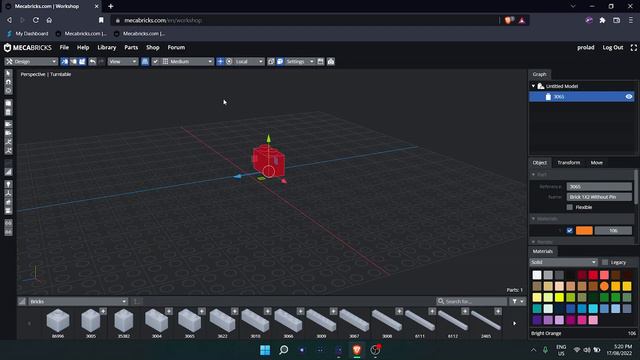This screenshot has width=640, height=360.
Task: Click the third blue icon after Design dropdown
Action: point(82,62)
